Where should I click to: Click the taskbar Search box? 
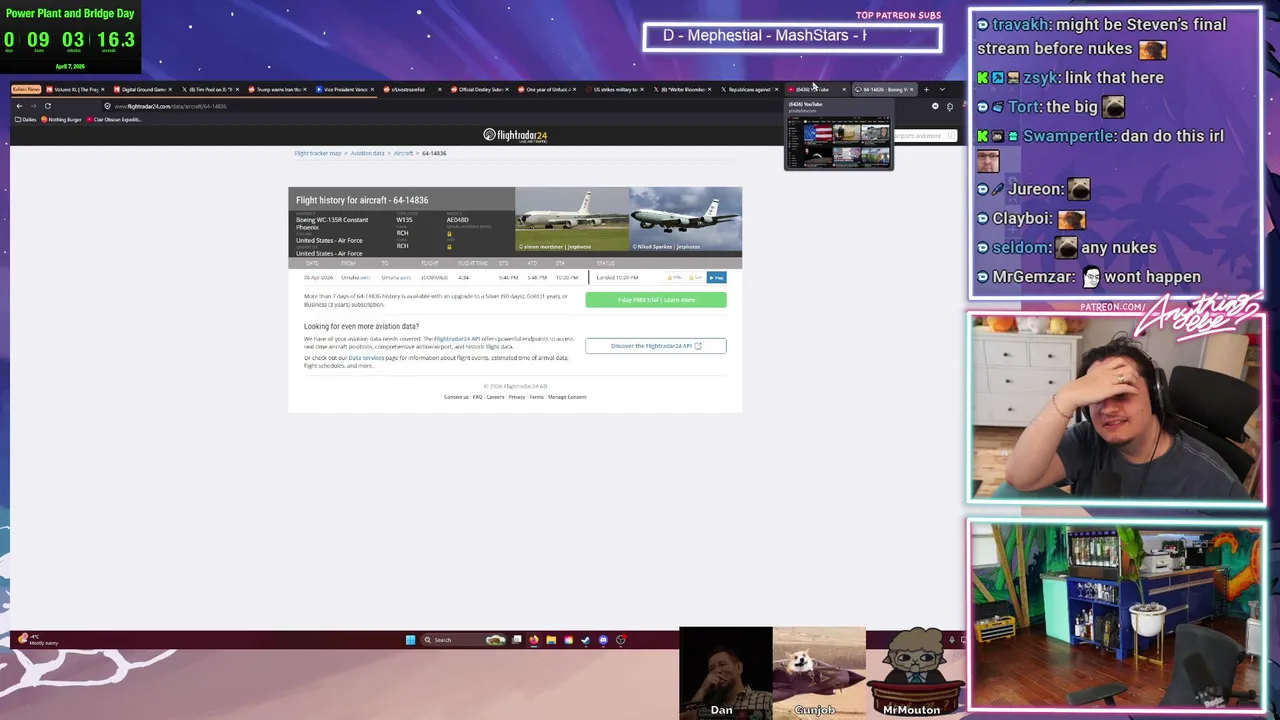[x=463, y=640]
